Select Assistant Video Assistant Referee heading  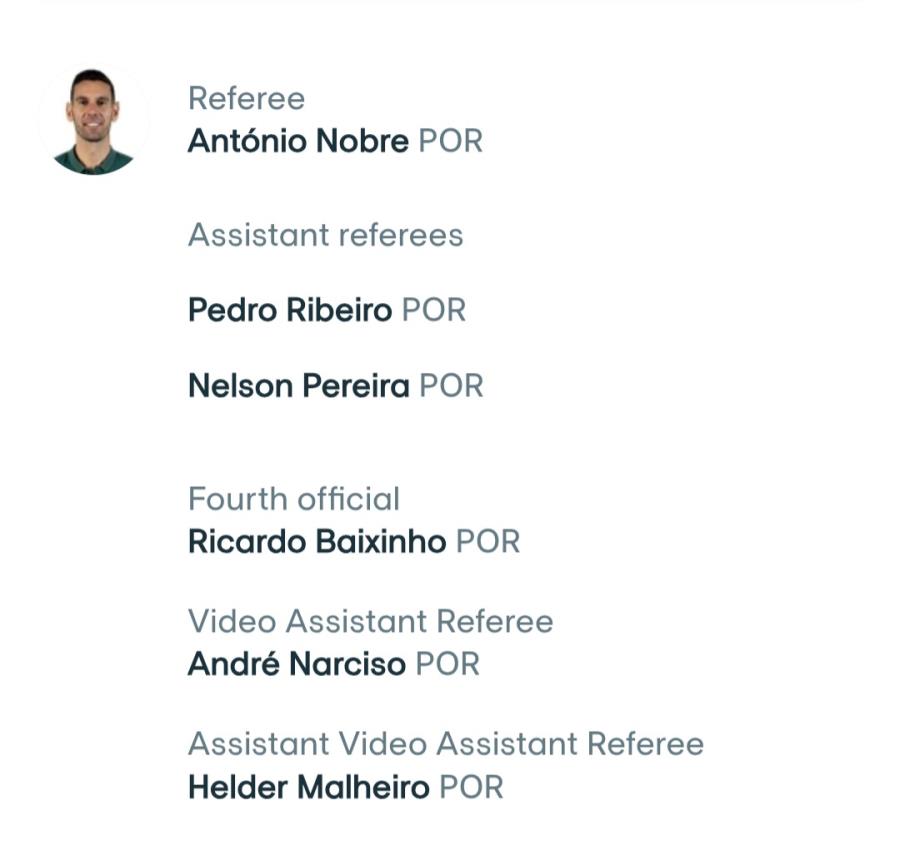[x=446, y=744]
